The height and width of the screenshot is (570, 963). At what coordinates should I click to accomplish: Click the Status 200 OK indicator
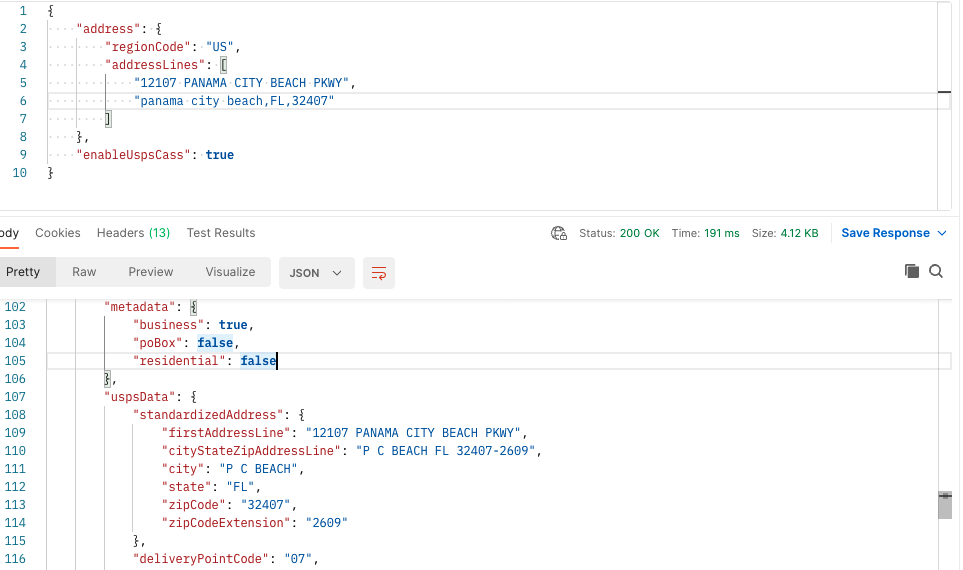pyautogui.click(x=620, y=233)
